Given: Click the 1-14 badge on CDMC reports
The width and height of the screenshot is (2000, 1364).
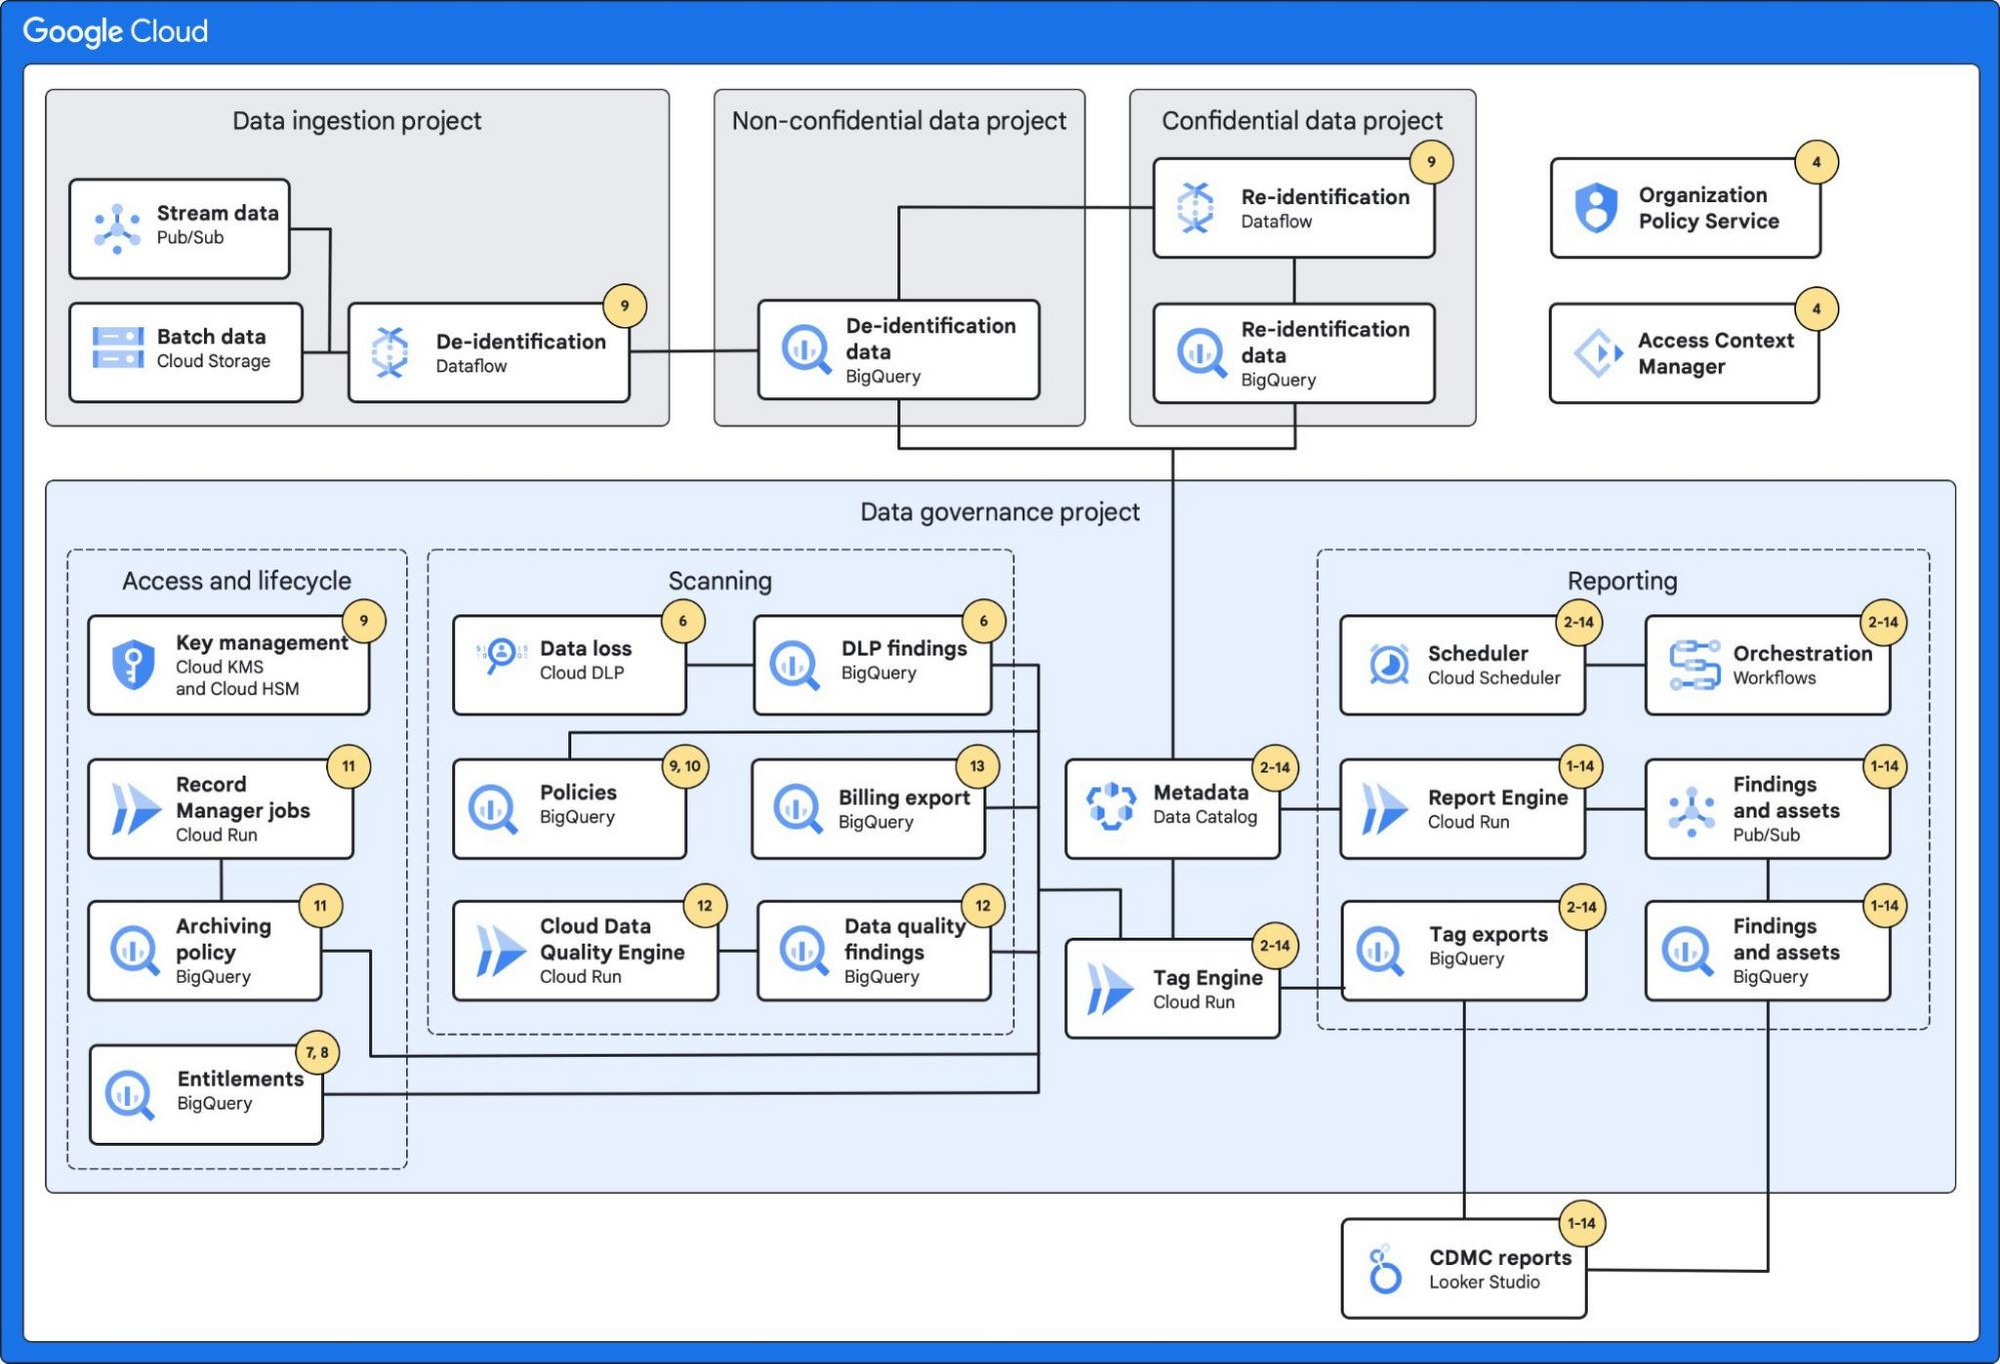Looking at the screenshot, I should [x=1581, y=1224].
